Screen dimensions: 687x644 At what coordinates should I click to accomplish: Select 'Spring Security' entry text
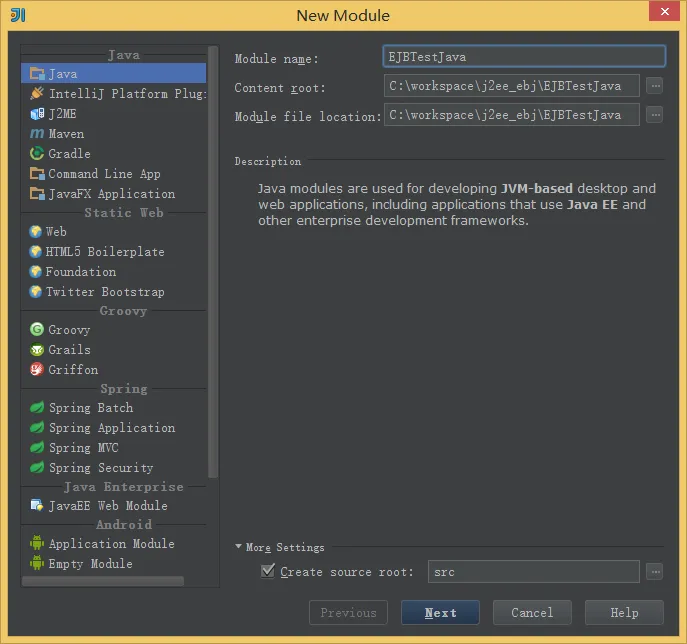pyautogui.click(x=101, y=468)
